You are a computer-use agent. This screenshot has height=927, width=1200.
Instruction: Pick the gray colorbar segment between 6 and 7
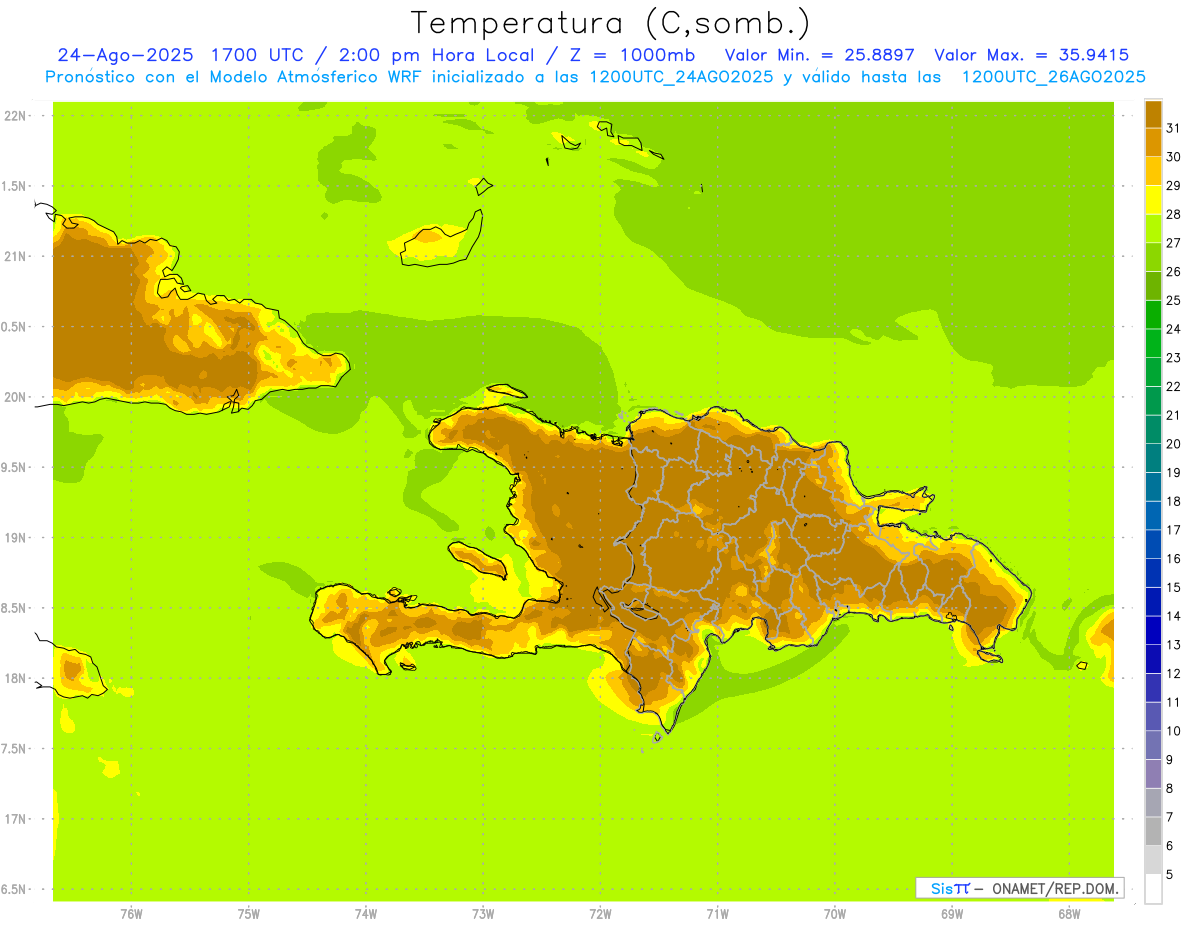1153,831
